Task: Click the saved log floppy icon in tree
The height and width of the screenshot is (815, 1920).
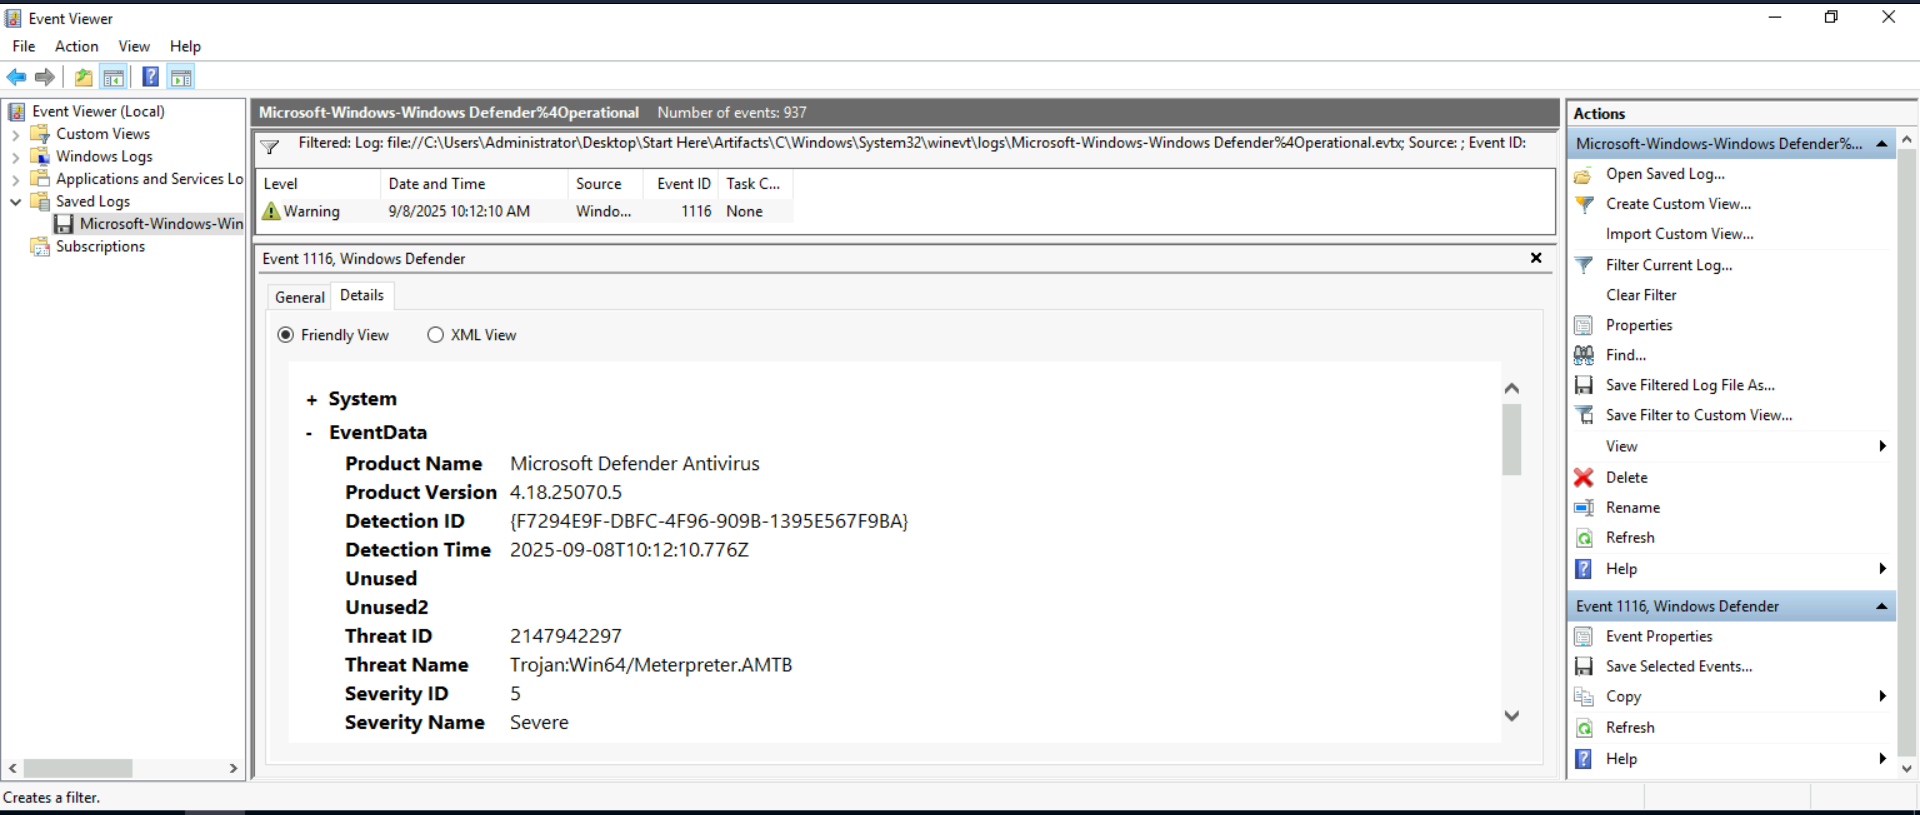Action: pos(64,224)
